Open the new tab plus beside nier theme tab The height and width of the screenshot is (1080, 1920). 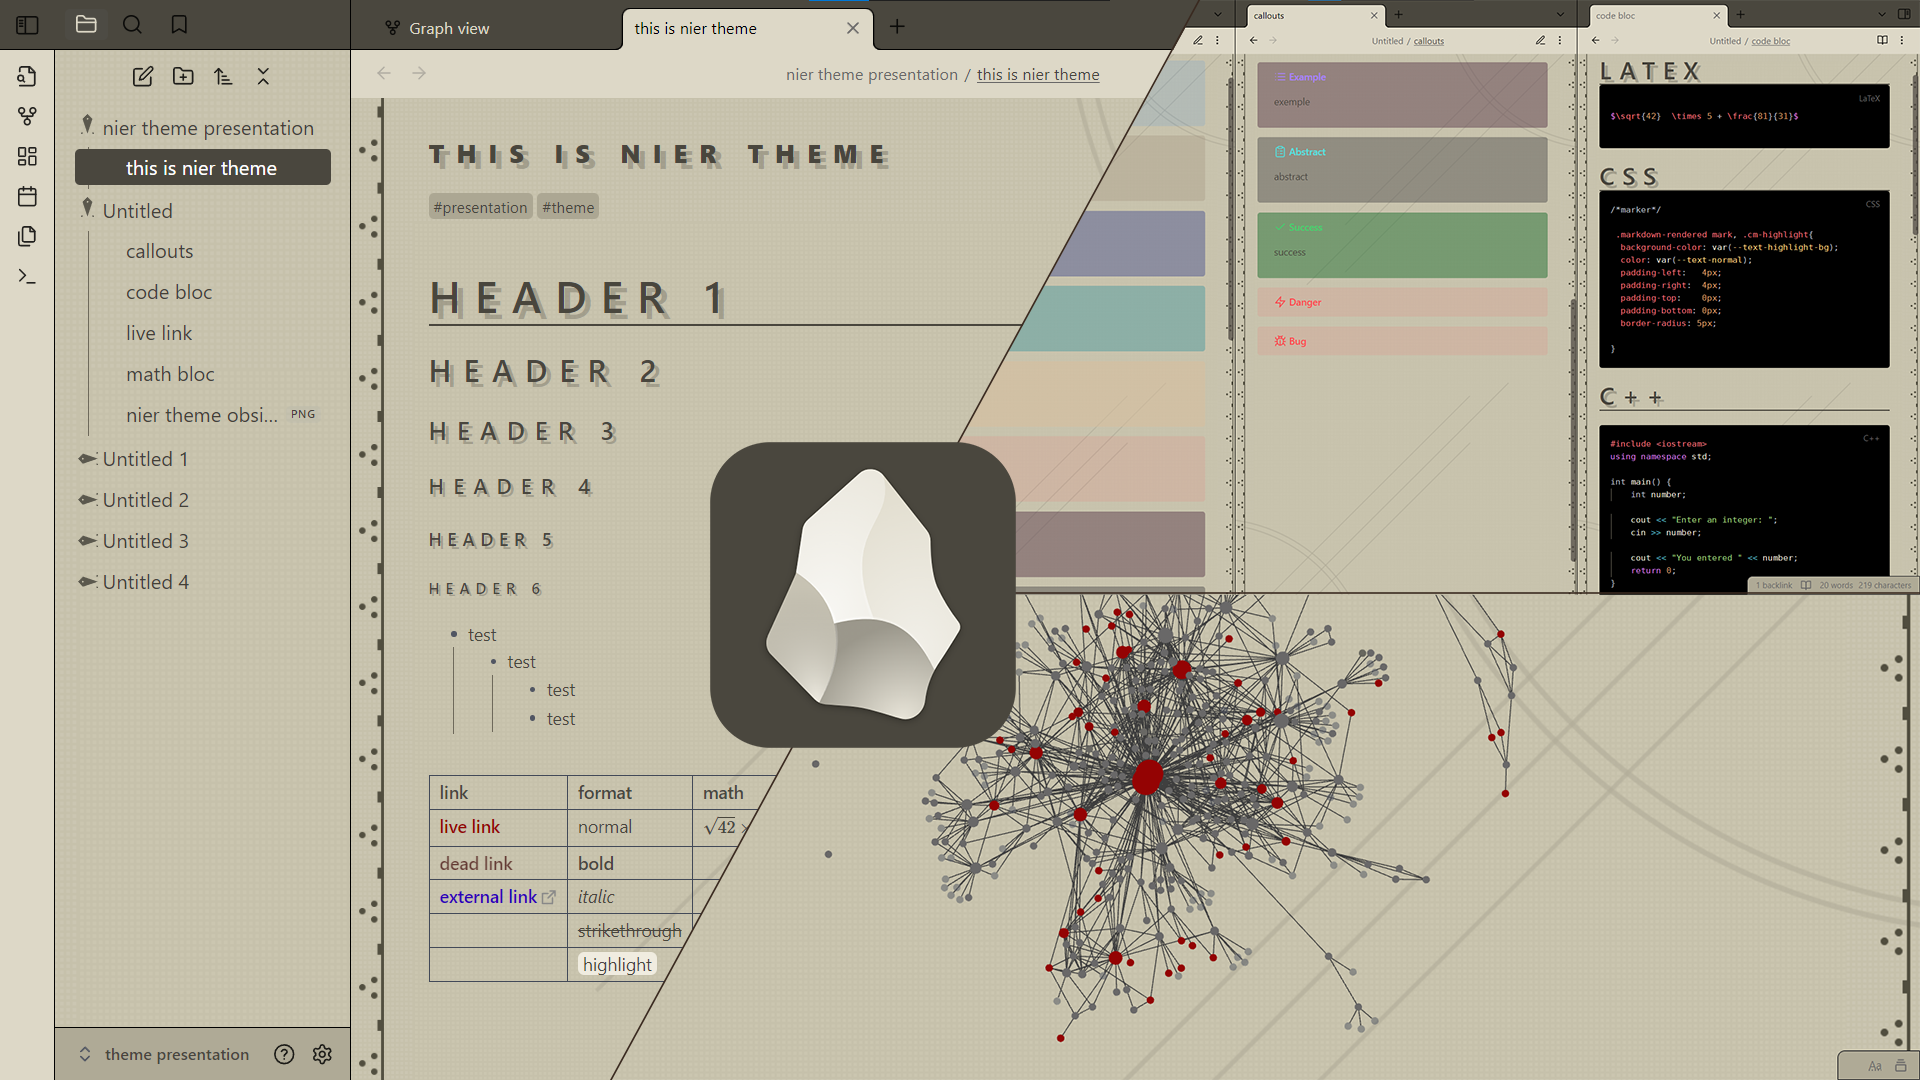coord(897,27)
